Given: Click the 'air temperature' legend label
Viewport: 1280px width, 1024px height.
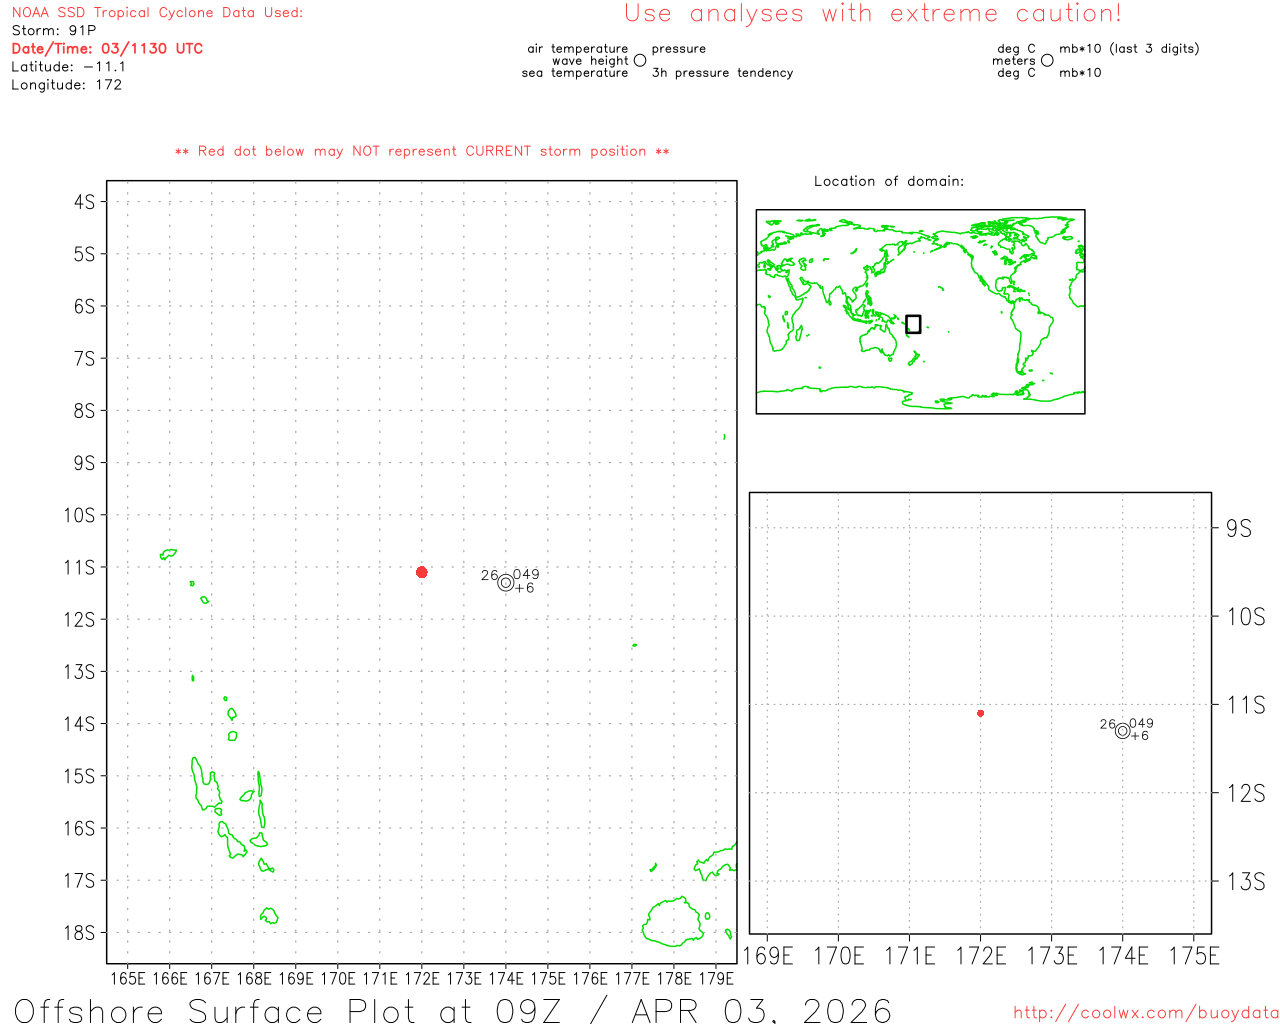Looking at the screenshot, I should 578,49.
